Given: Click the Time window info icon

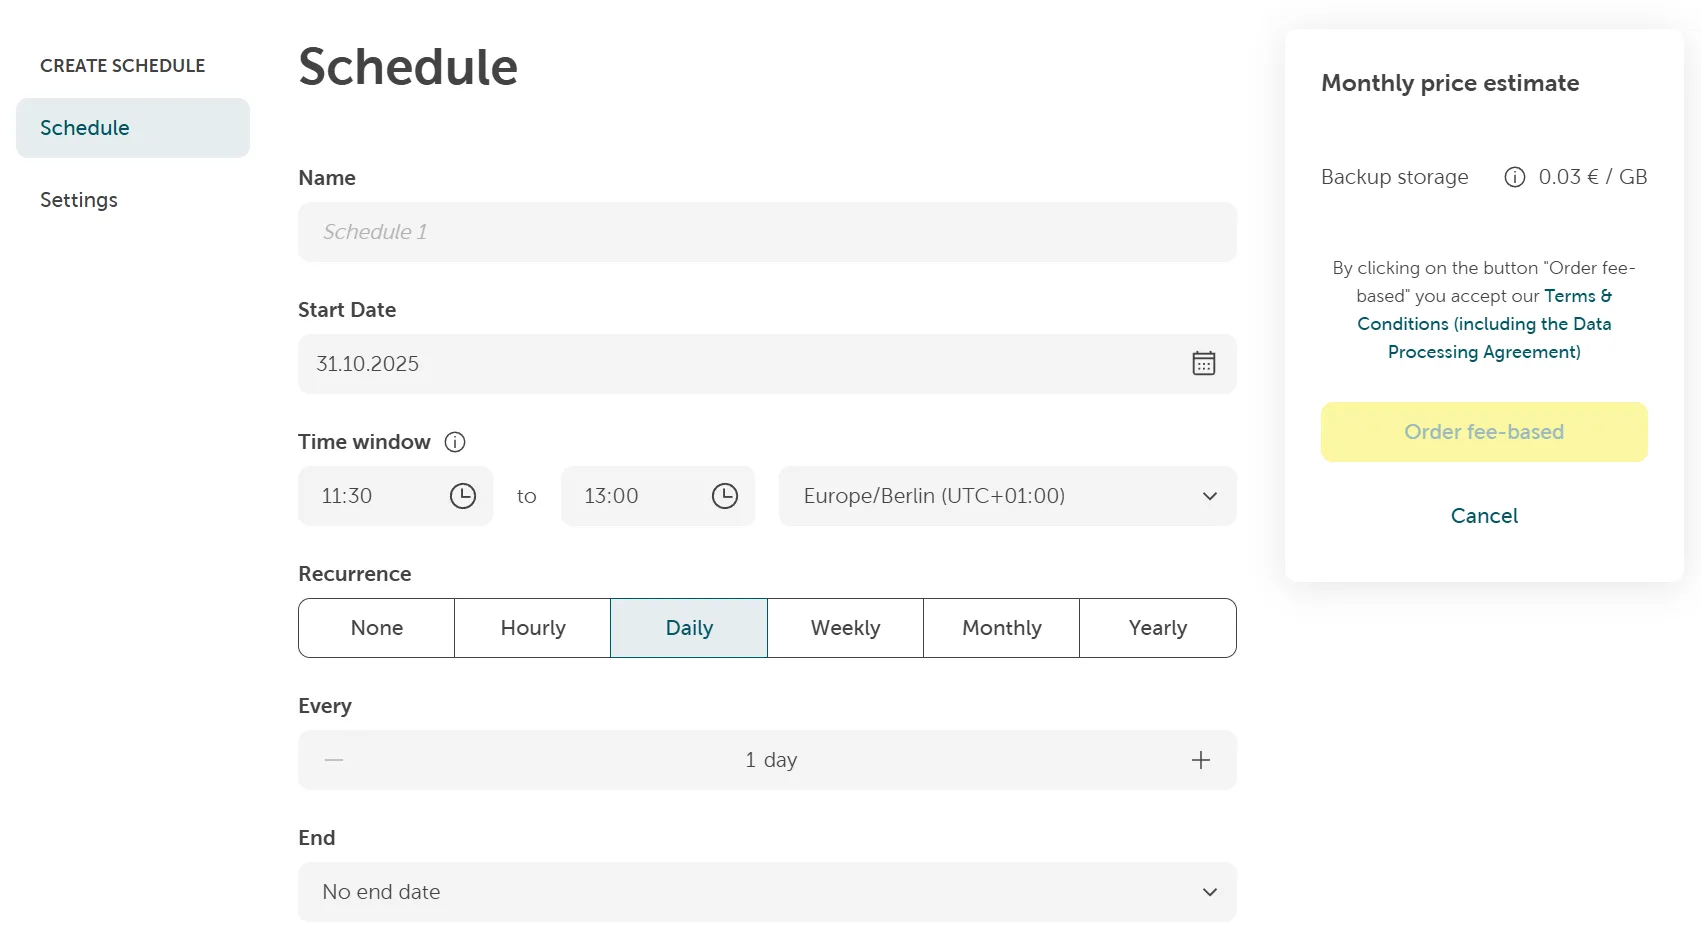Looking at the screenshot, I should [455, 442].
